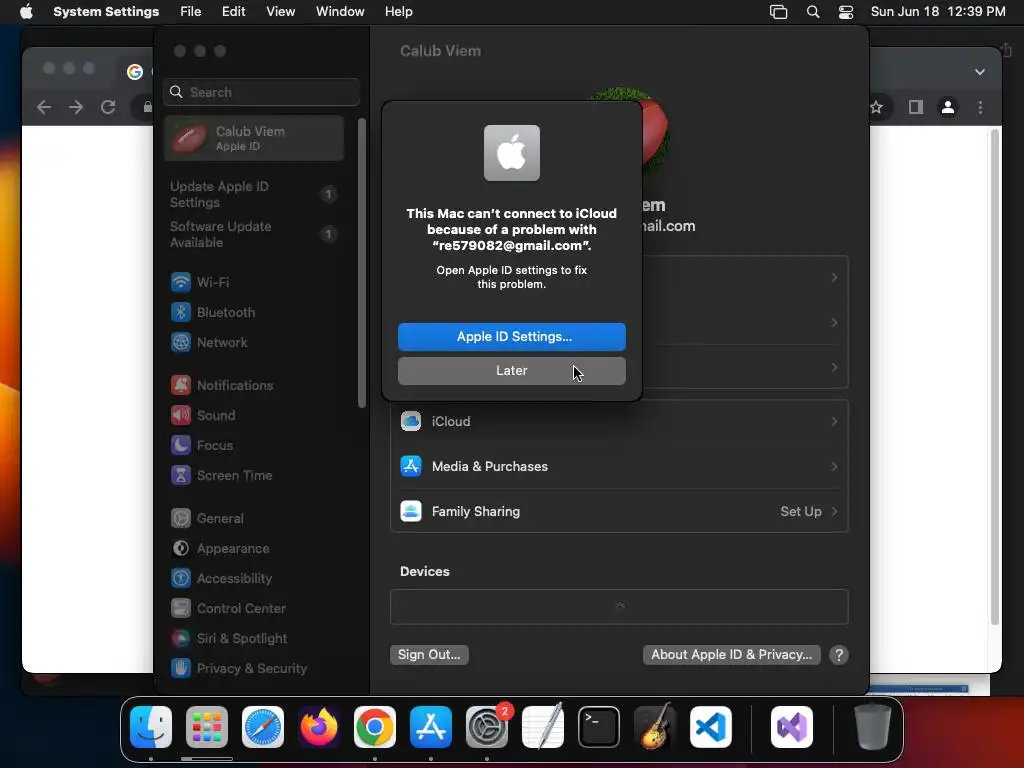The image size is (1024, 768).
Task: Dismiss dialog with Later button
Action: tap(511, 371)
